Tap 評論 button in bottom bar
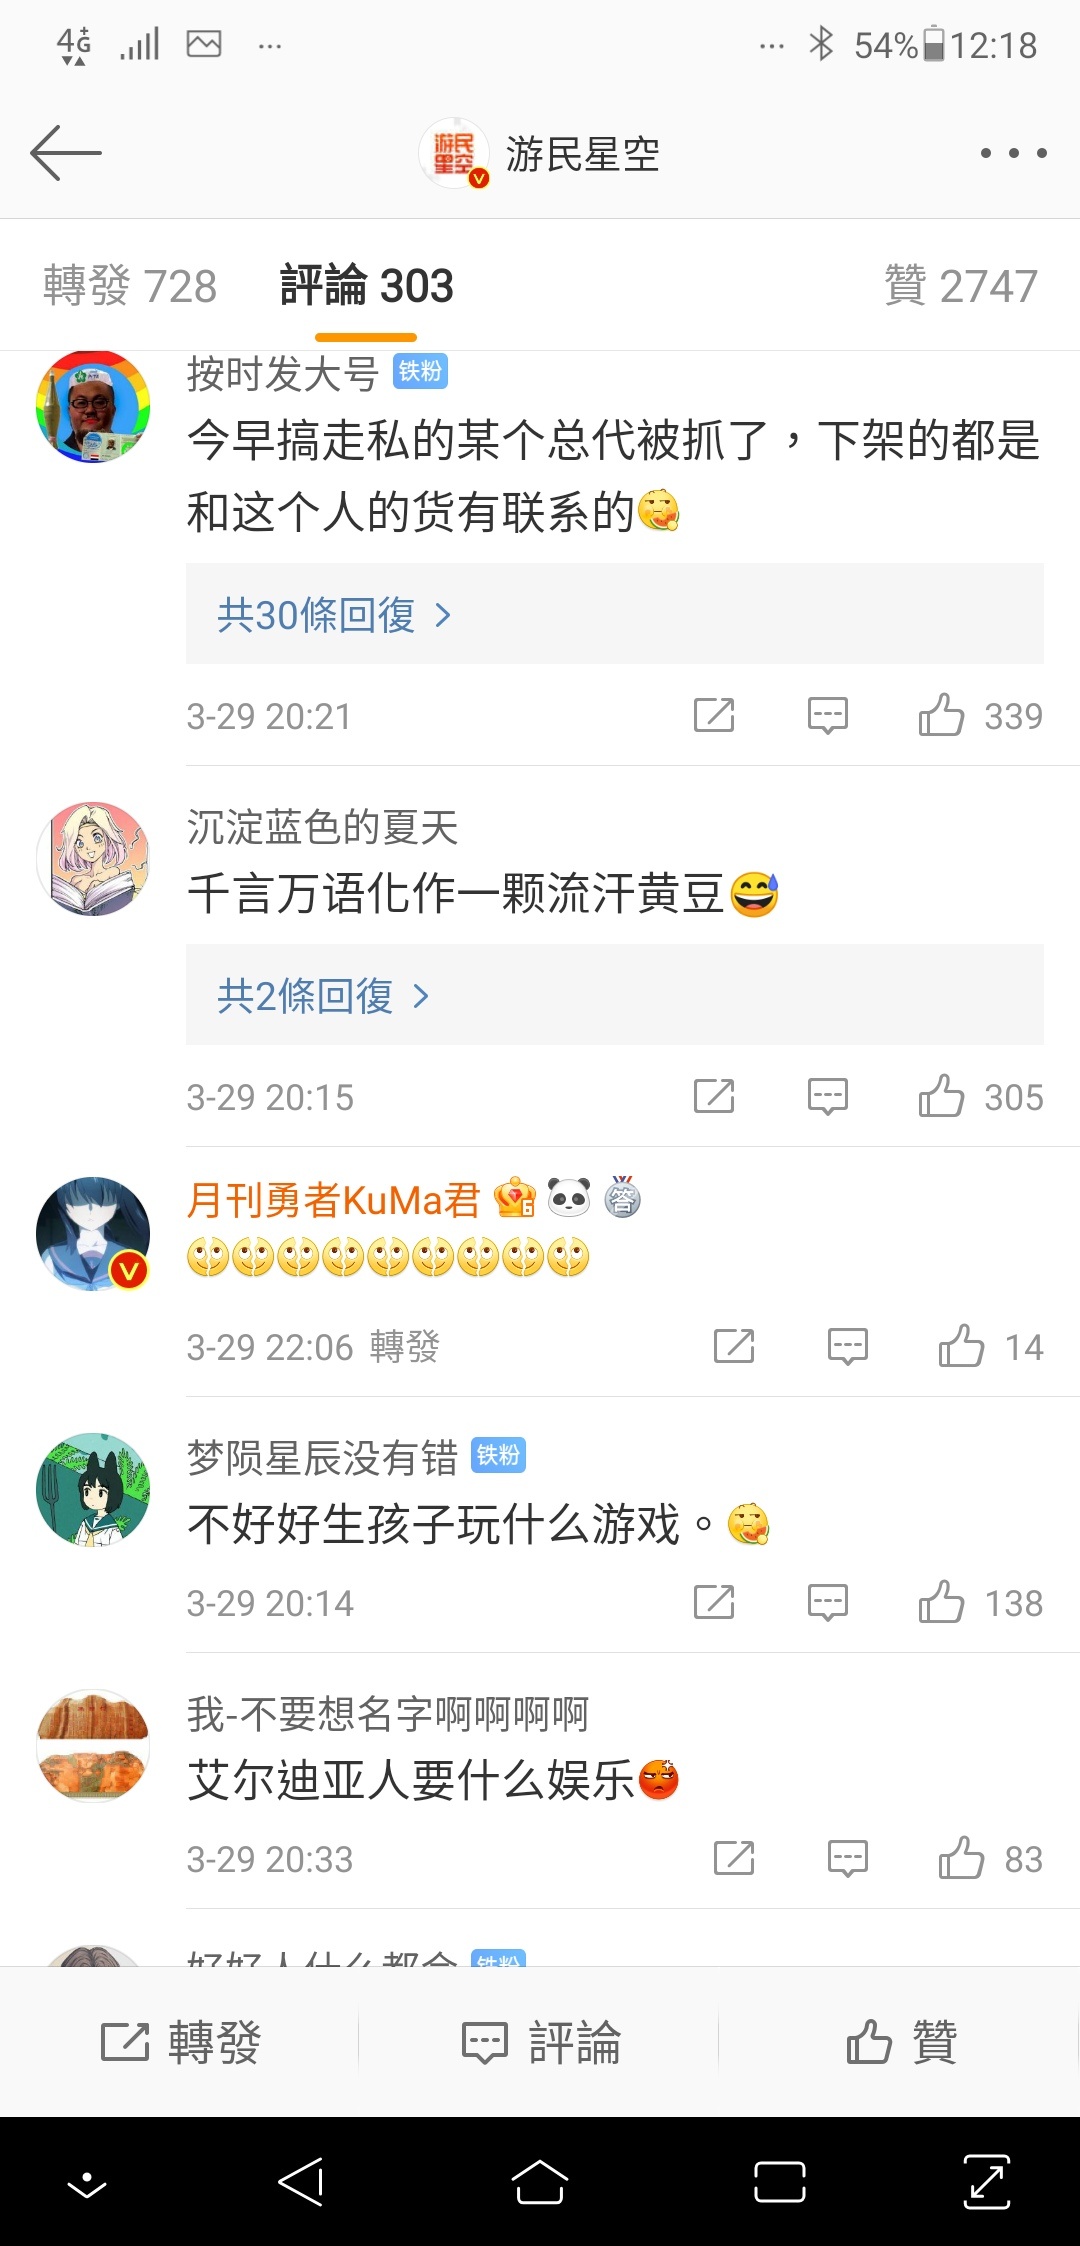 (541, 2041)
